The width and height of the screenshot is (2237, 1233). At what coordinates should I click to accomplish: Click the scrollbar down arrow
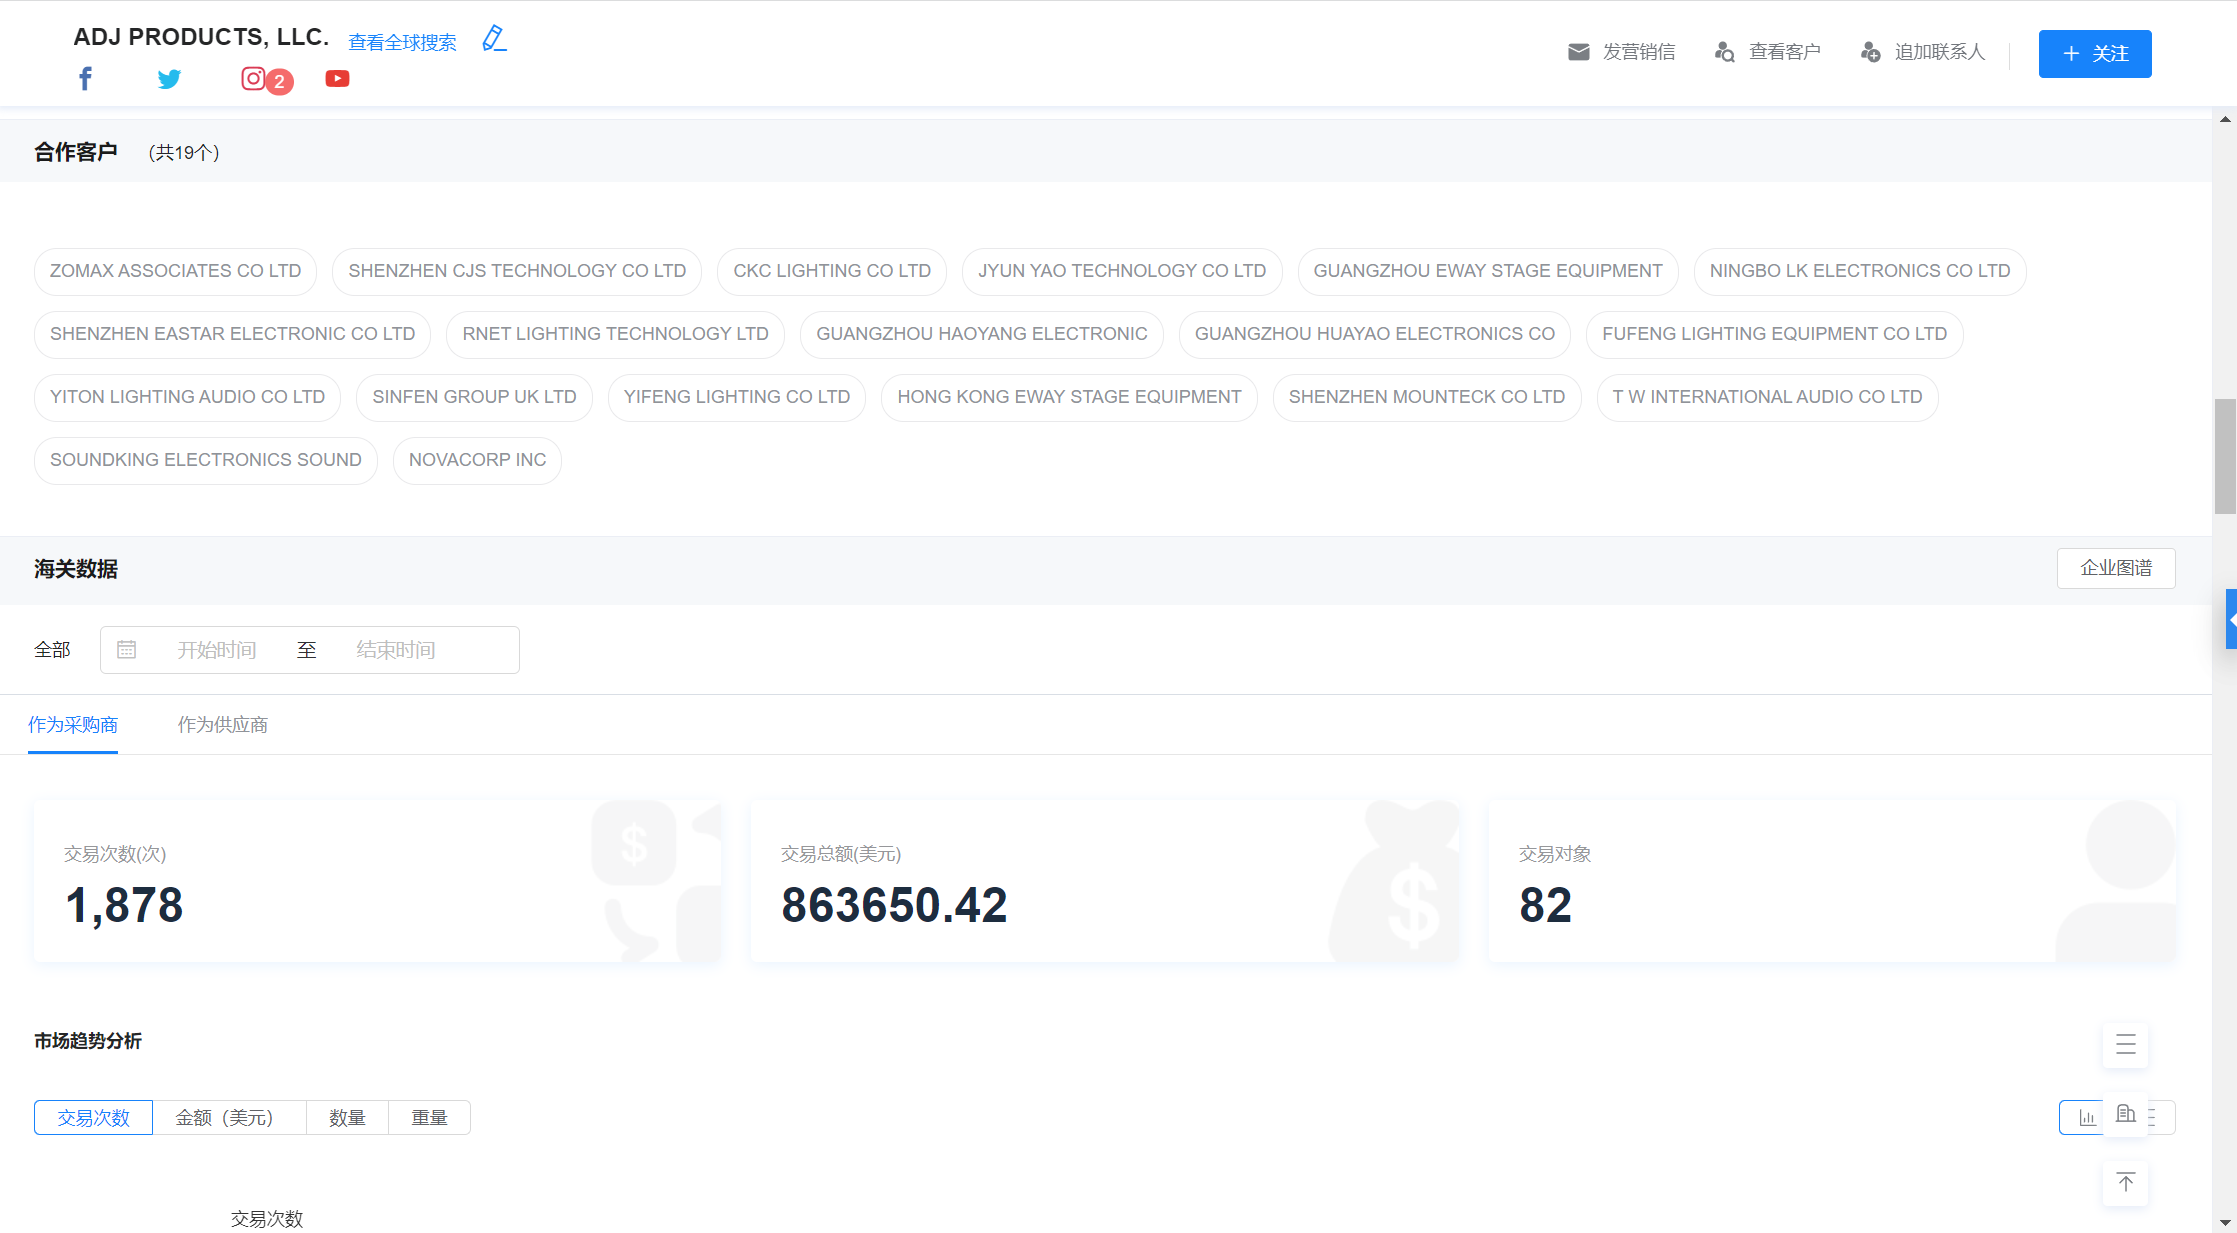[2225, 1222]
